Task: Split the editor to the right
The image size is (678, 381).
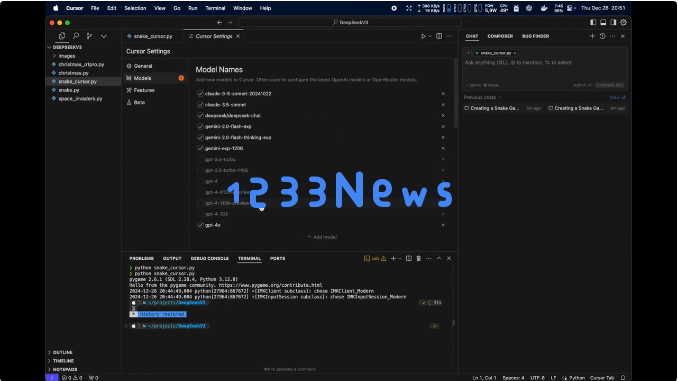Action: click(x=439, y=36)
